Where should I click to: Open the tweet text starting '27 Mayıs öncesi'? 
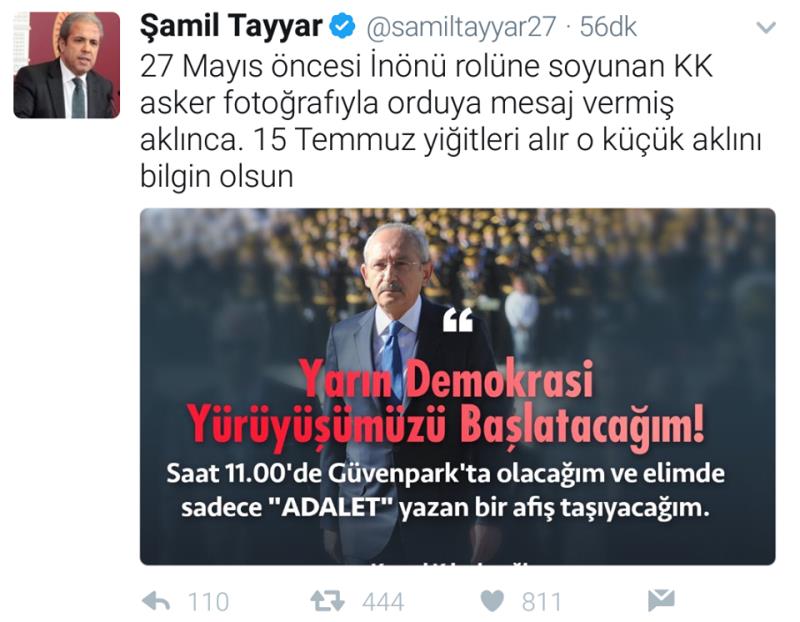[451, 121]
